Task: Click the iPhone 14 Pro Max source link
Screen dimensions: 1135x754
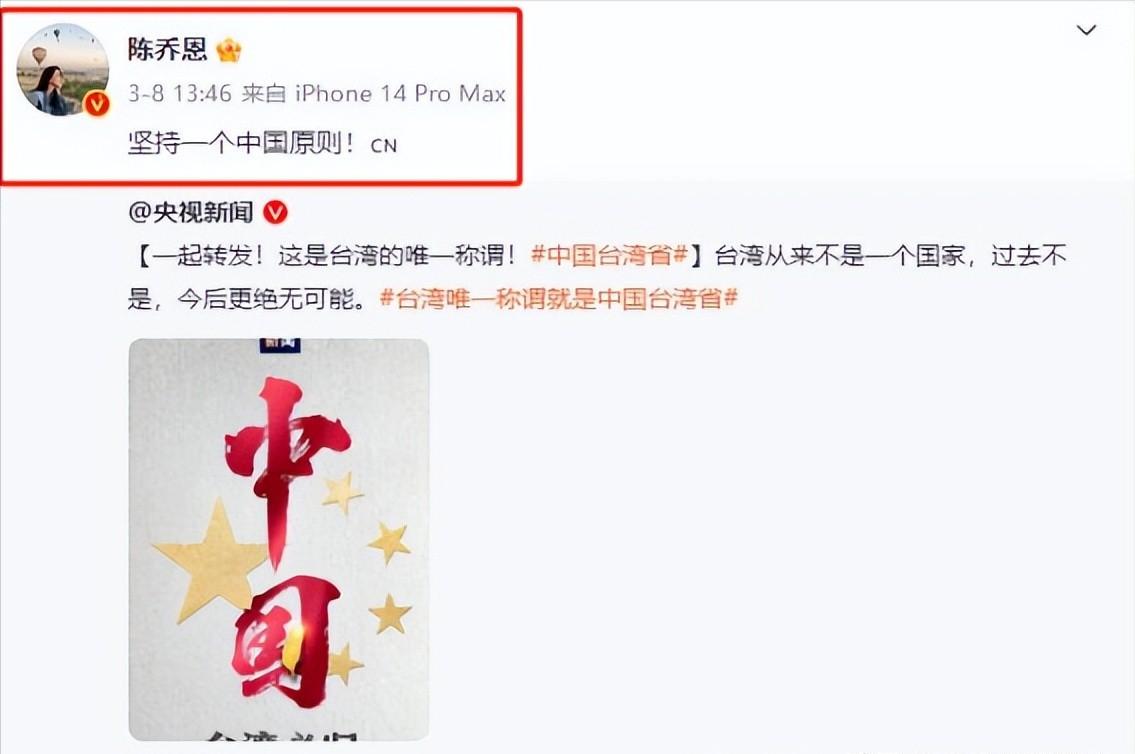Action: click(x=400, y=93)
